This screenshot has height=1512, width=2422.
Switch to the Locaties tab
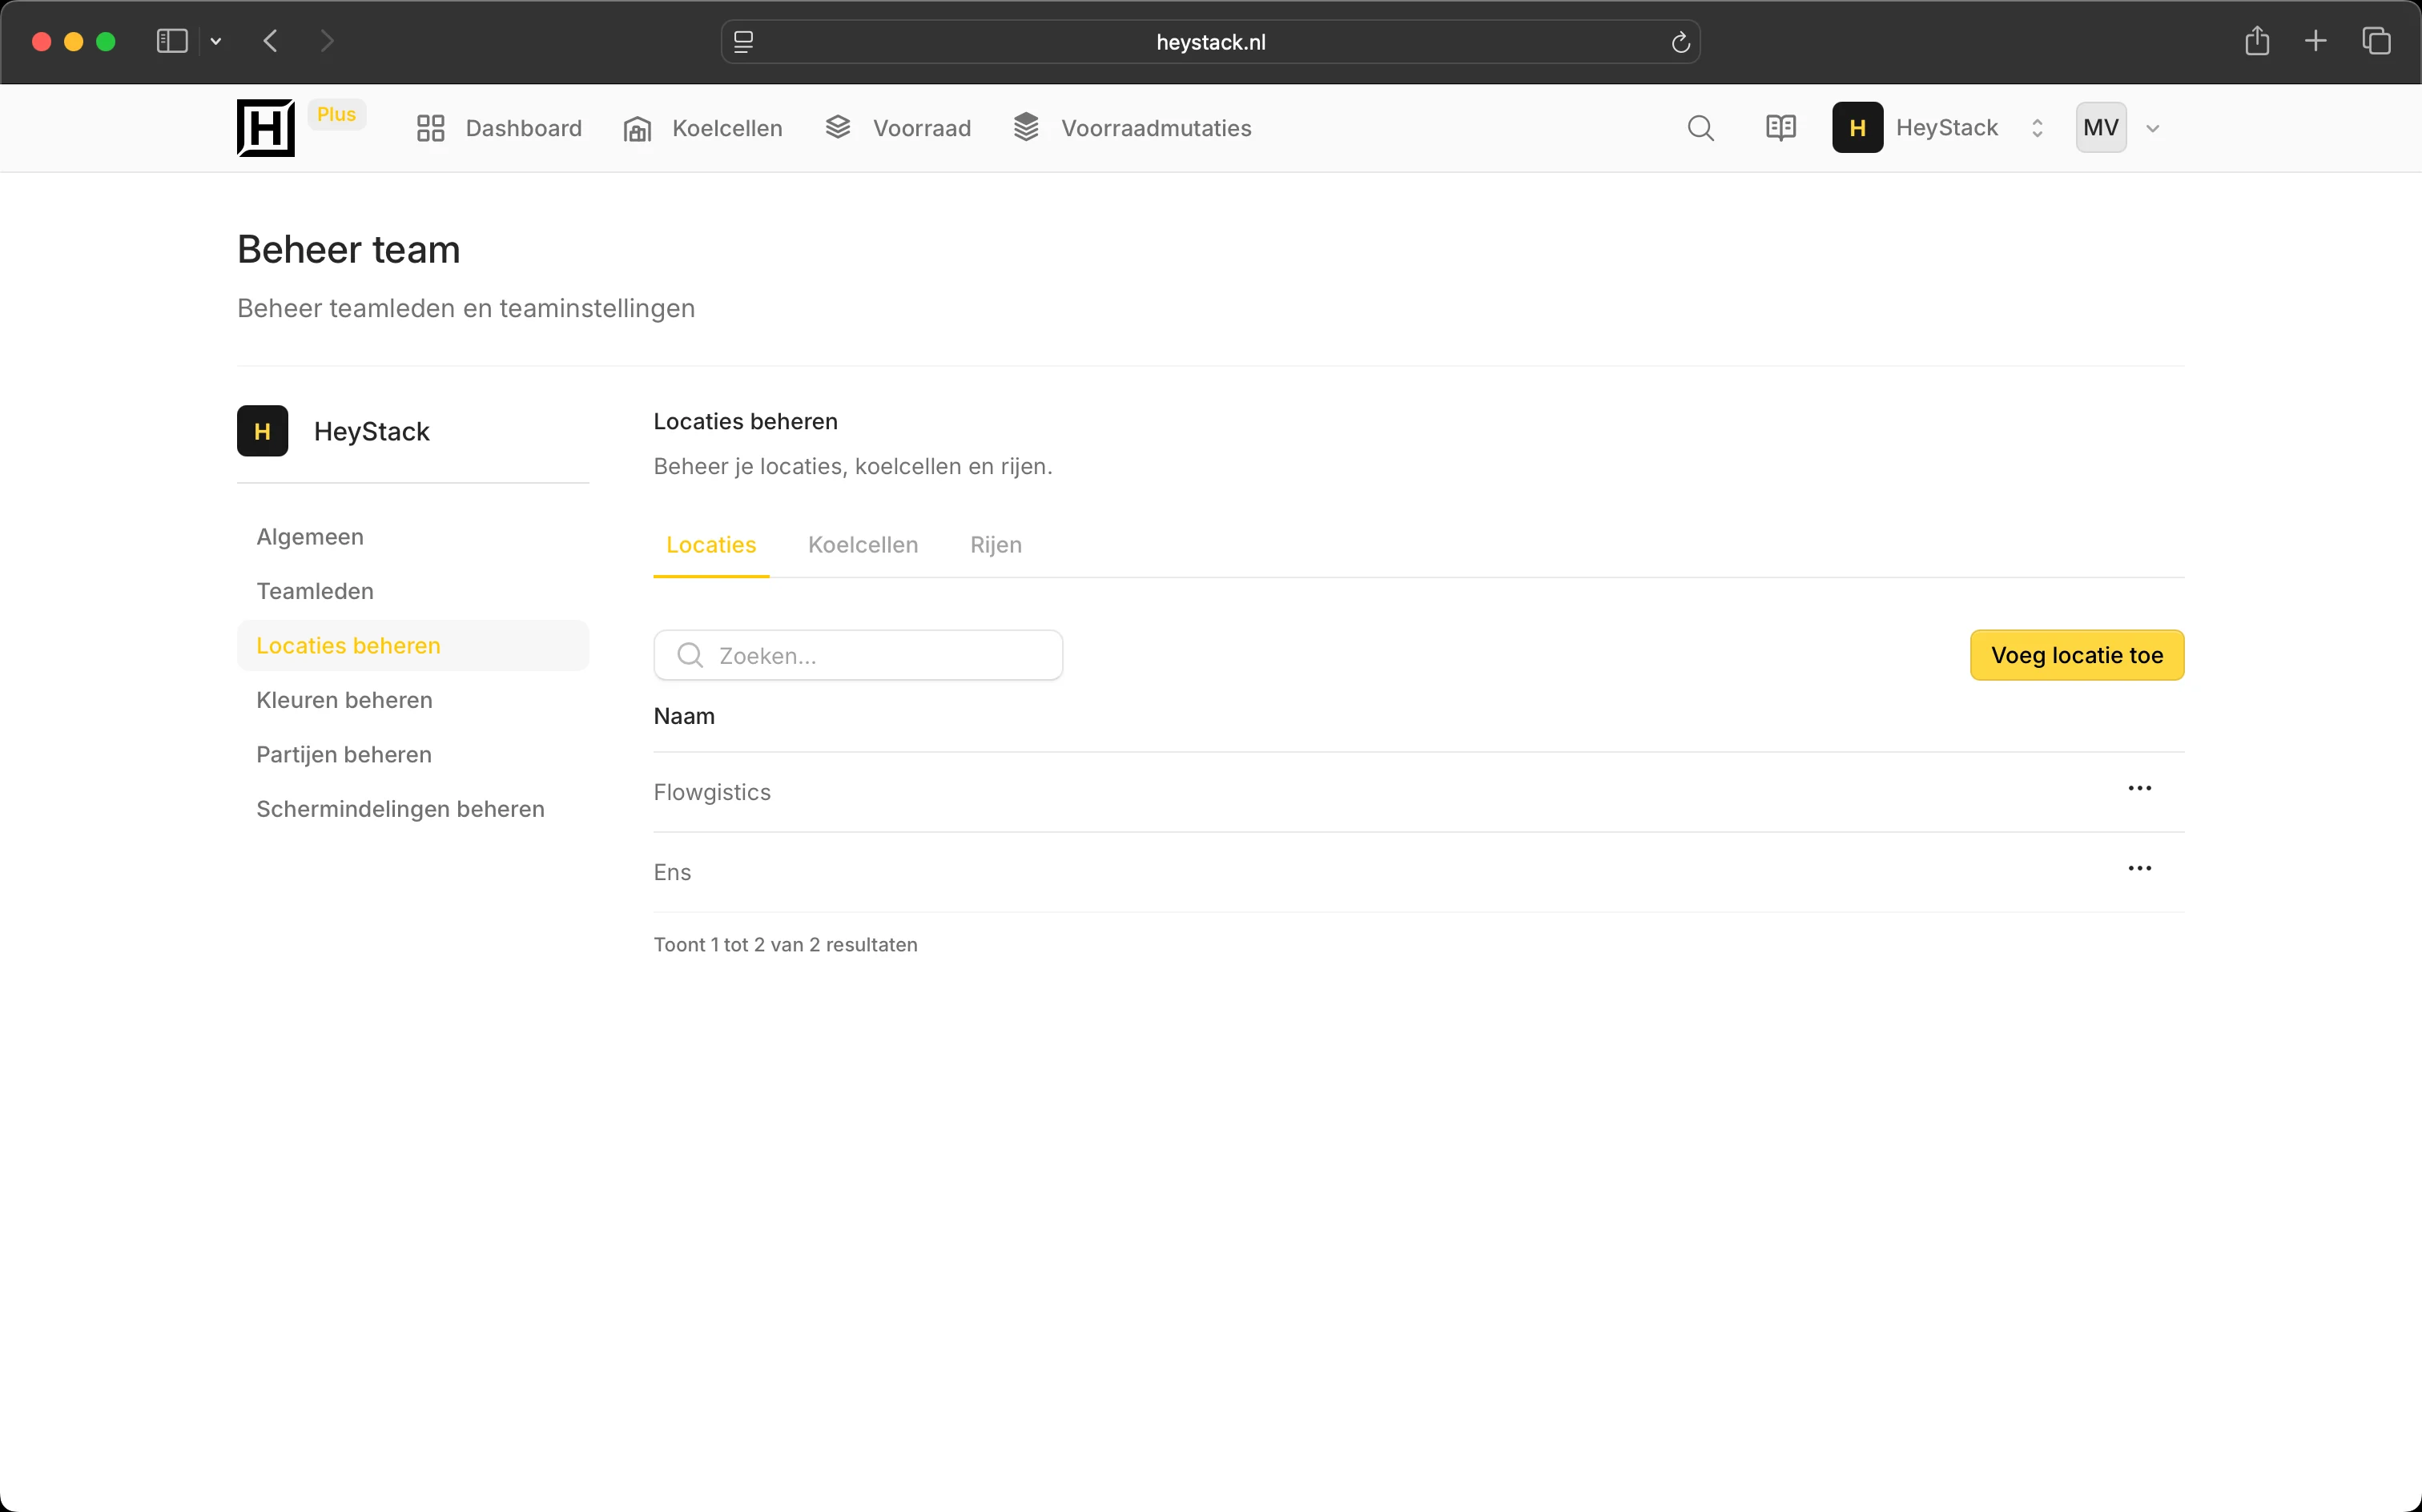(711, 545)
